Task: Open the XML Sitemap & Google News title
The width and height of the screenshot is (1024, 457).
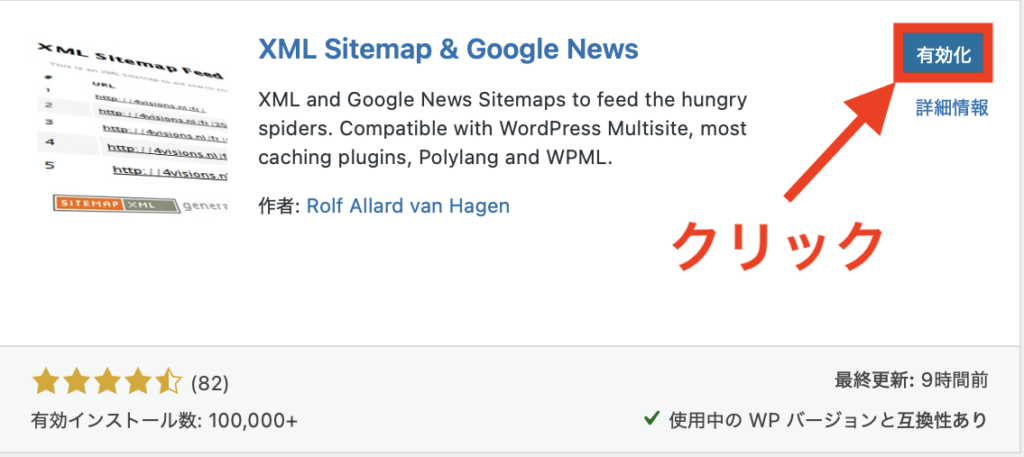Action: tap(448, 49)
